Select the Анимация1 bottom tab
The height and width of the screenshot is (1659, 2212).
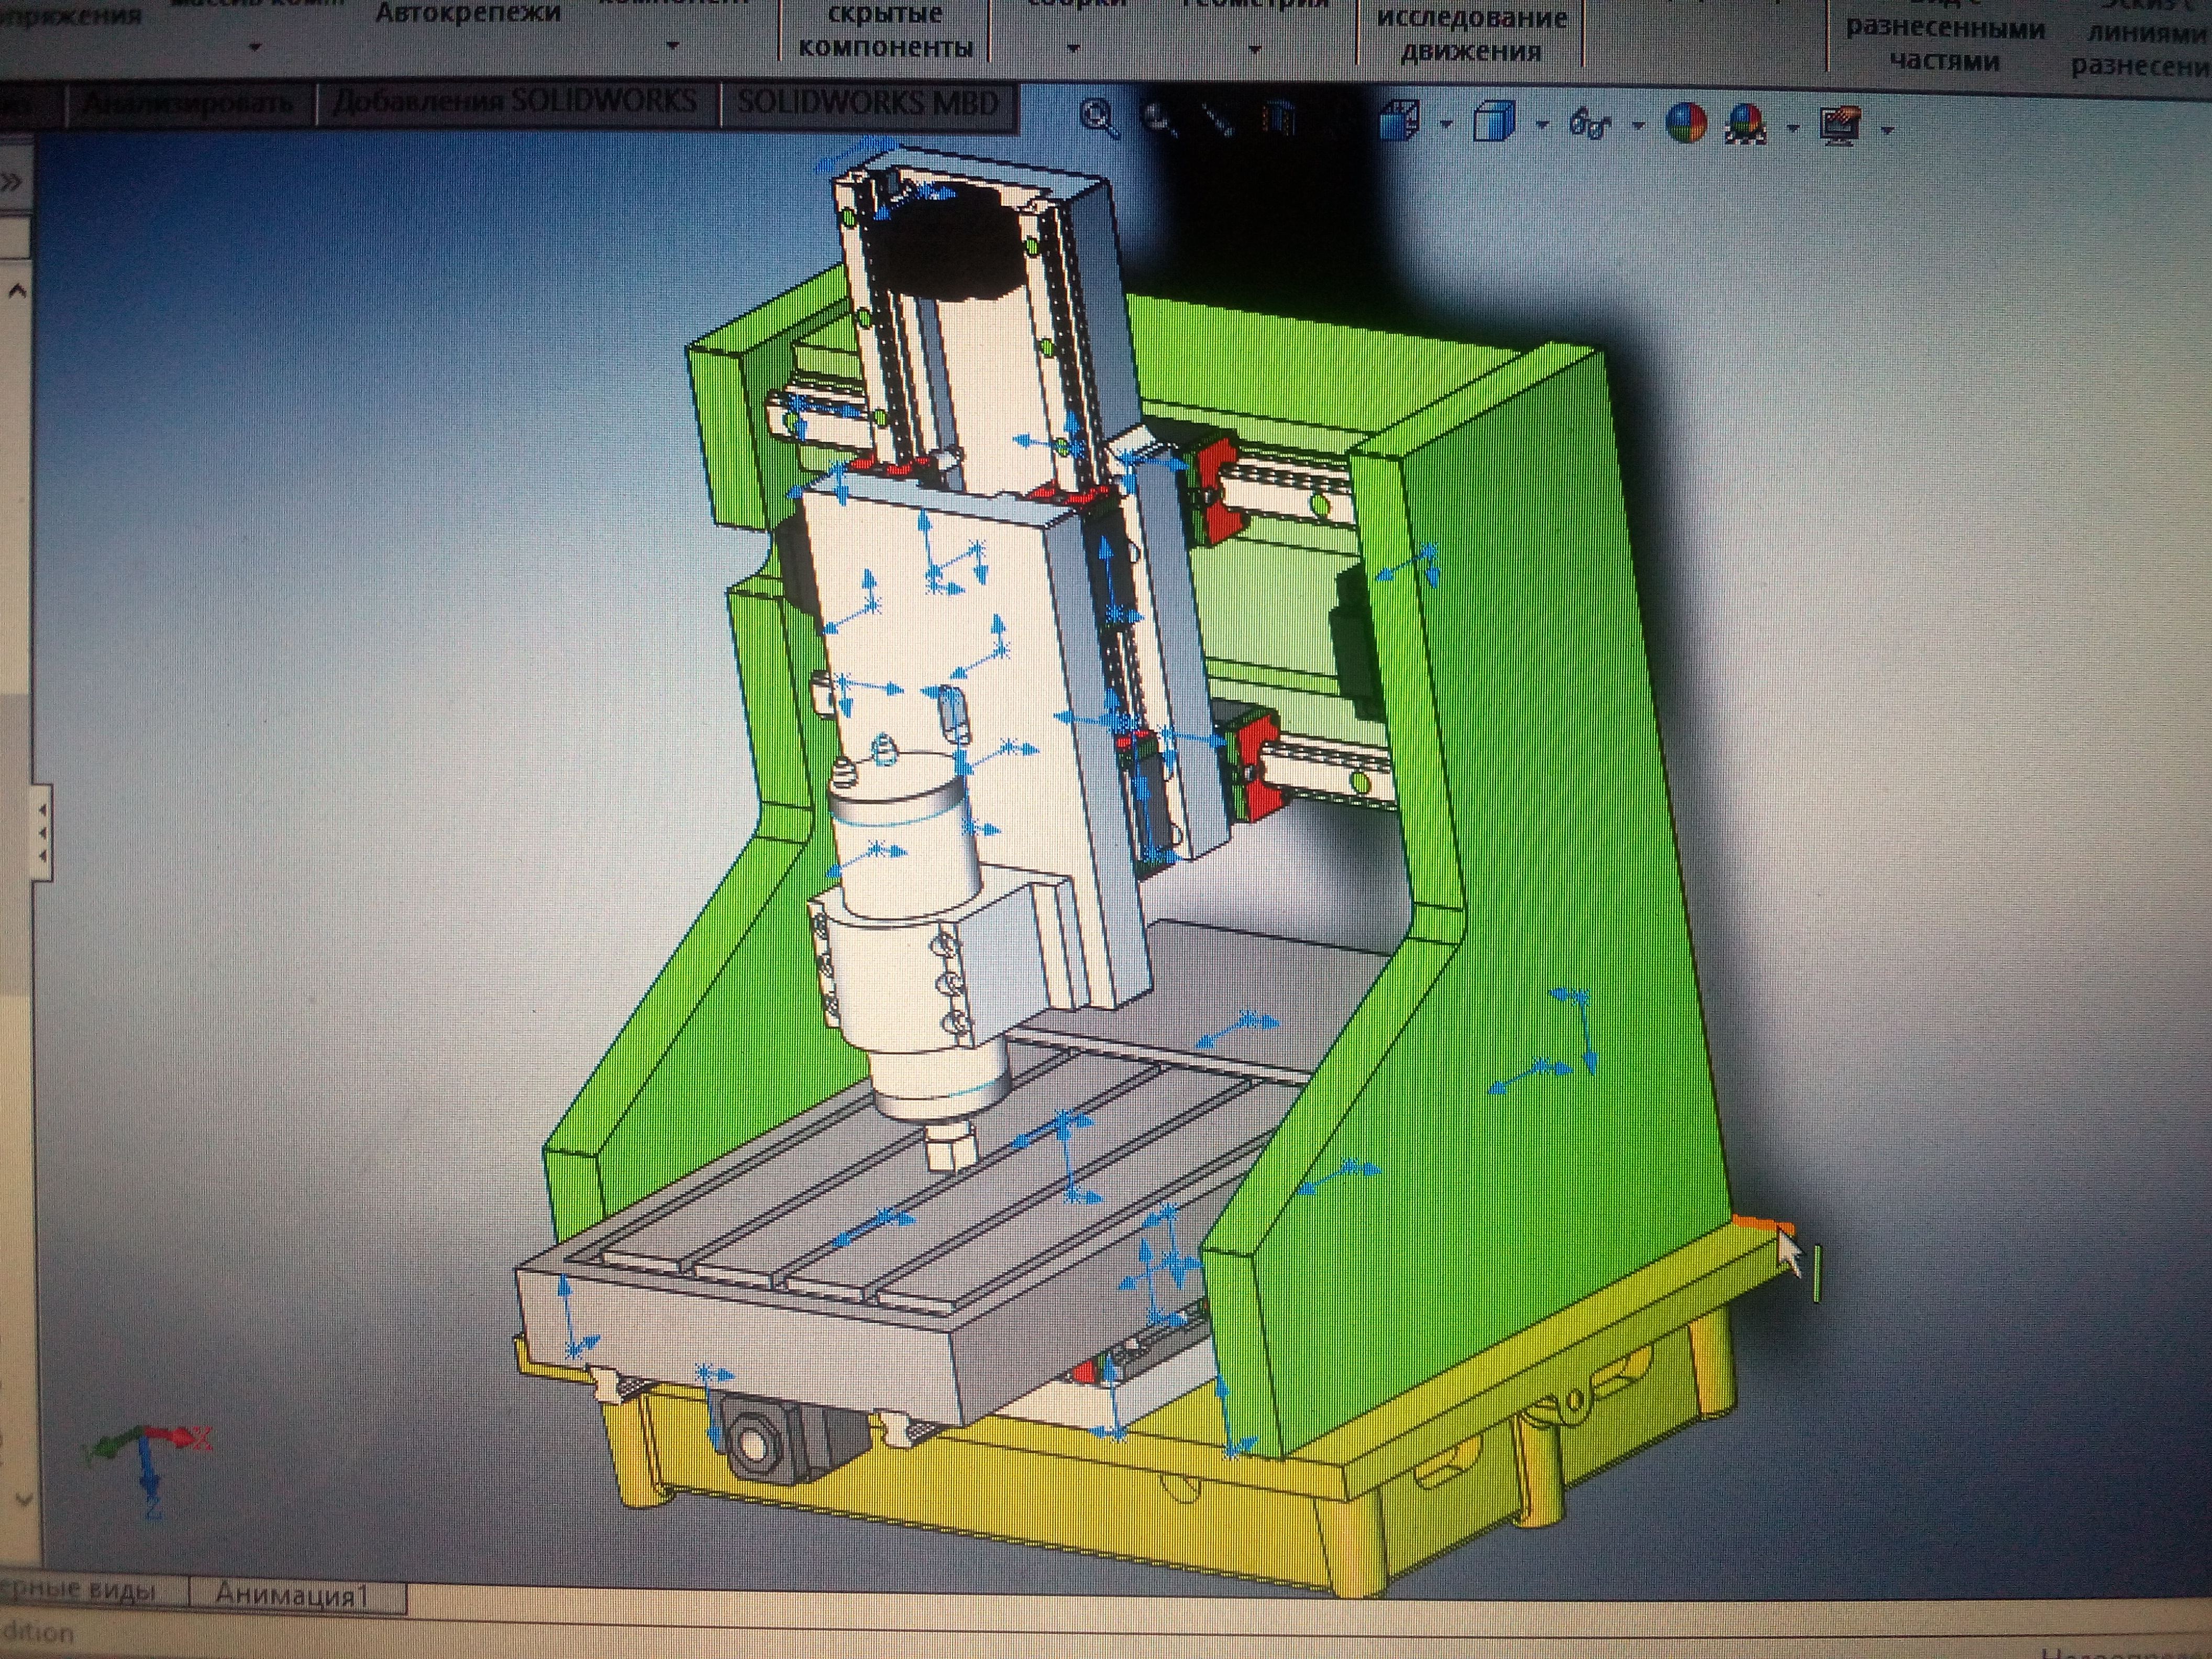pos(291,1594)
